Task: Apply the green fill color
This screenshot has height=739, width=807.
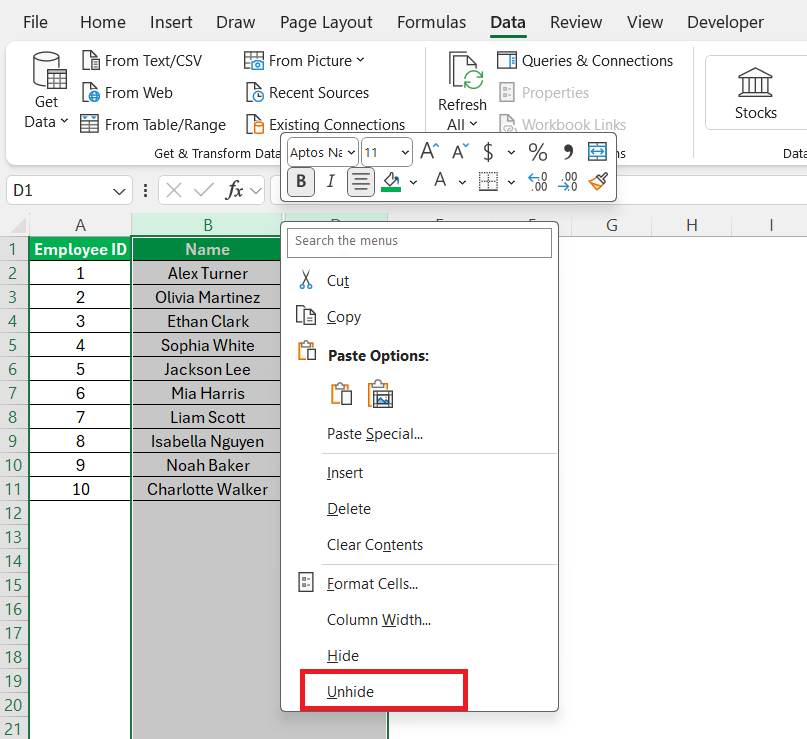Action: point(391,182)
